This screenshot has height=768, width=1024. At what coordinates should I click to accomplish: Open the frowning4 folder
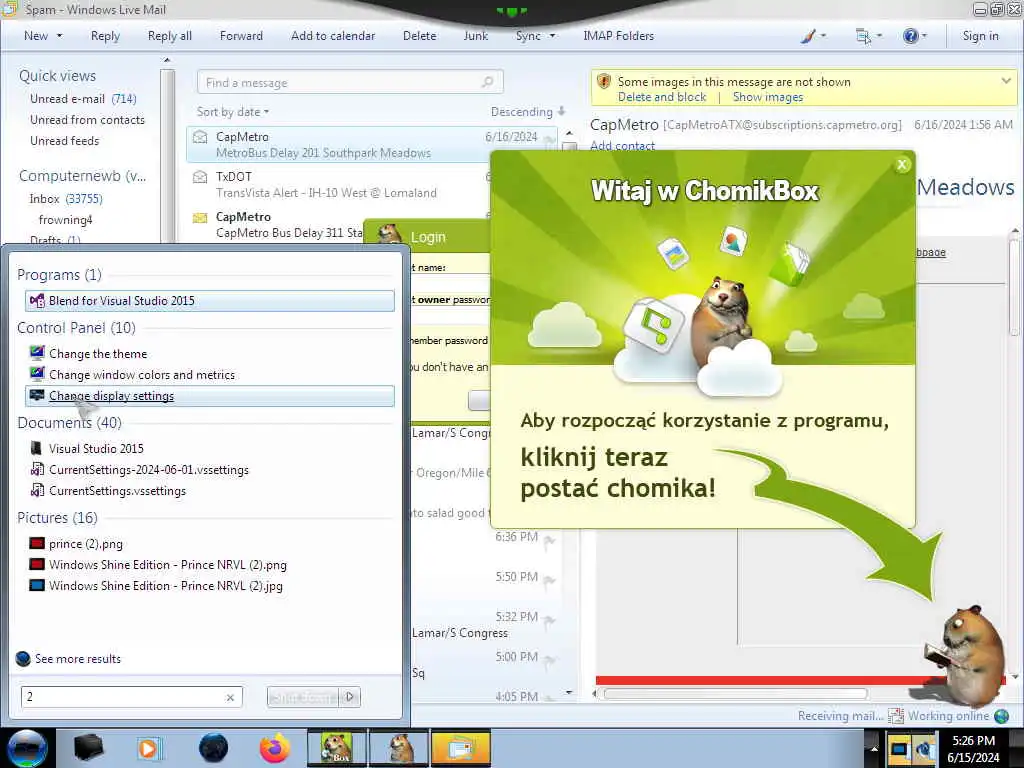[65, 219]
